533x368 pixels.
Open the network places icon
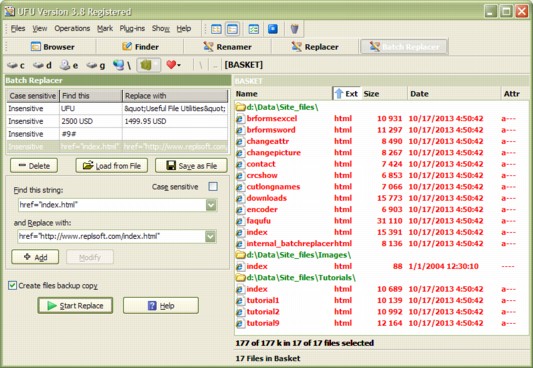click(122, 65)
